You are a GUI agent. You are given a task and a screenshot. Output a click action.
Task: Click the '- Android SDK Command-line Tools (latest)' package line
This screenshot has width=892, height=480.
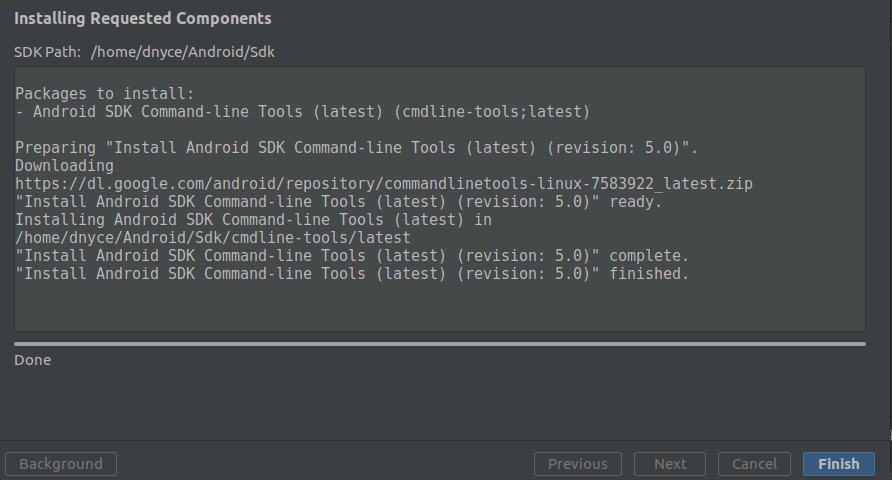point(303,111)
